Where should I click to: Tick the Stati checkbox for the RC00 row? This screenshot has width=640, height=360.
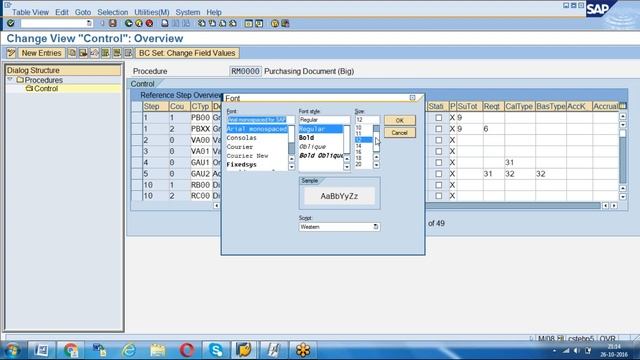coord(438,196)
